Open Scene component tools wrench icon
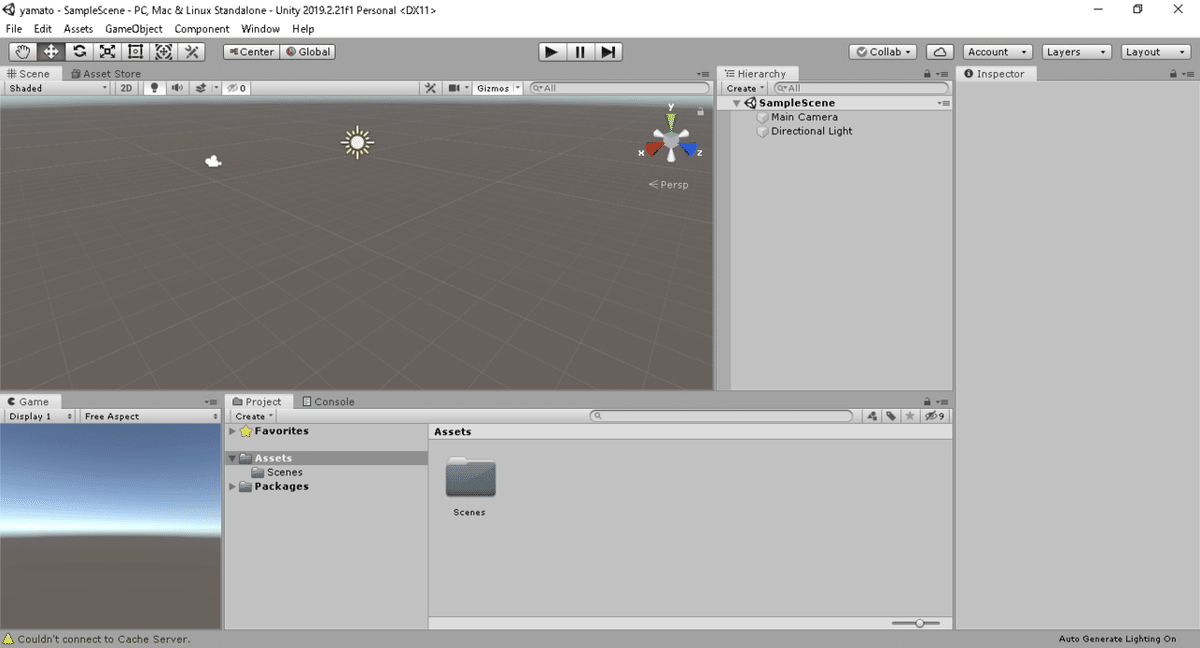 point(430,88)
